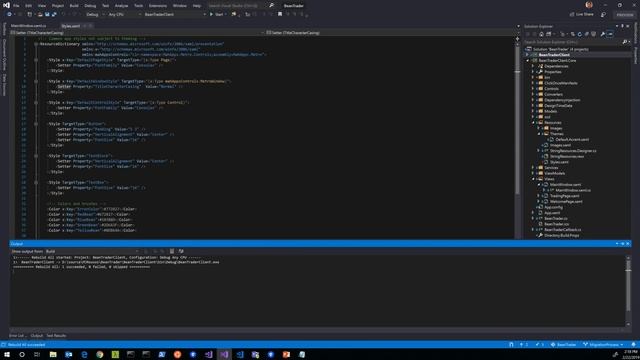Click the Properties wrench icon in Solution Explorer
The width and height of the screenshot is (640, 360).
pyautogui.click(x=602, y=34)
